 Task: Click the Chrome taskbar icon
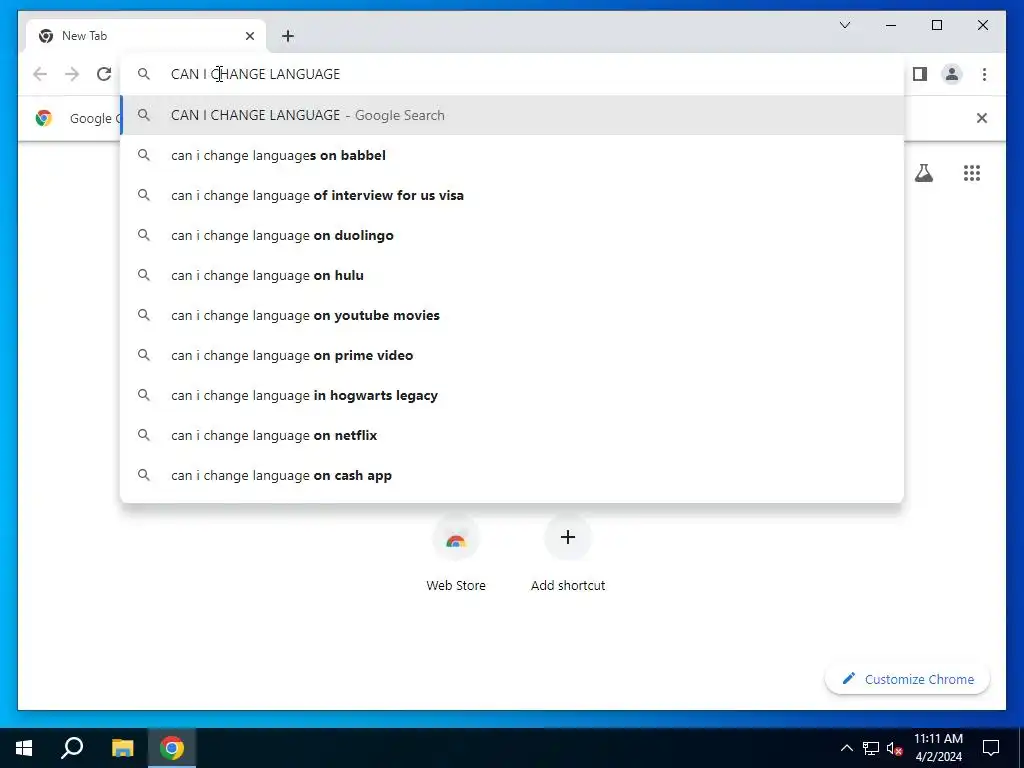172,748
